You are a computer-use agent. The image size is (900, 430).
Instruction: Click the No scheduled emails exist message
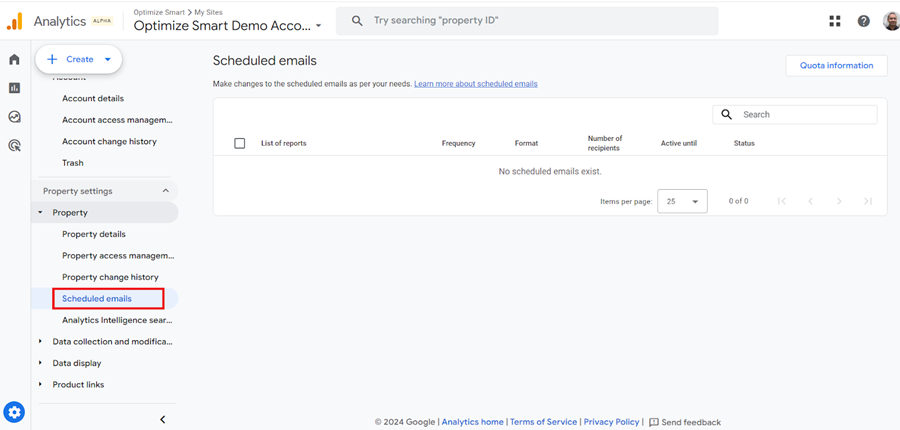(x=550, y=172)
